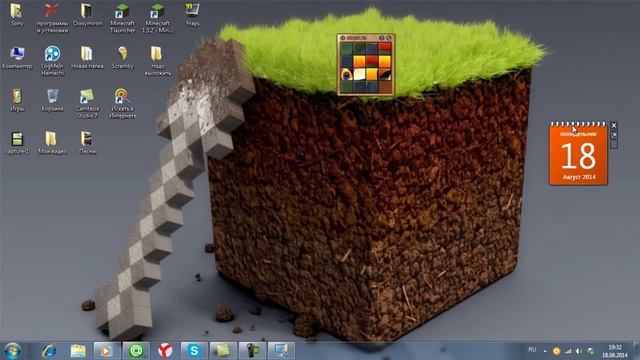The width and height of the screenshot is (640, 360).
Task: Click the orange round tray icon
Action: pos(556,351)
